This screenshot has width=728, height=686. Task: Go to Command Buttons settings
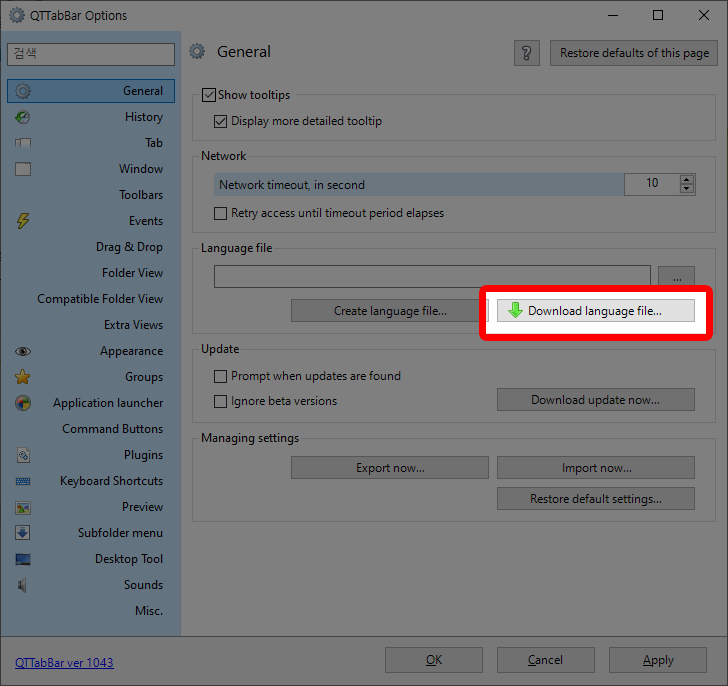(91, 429)
